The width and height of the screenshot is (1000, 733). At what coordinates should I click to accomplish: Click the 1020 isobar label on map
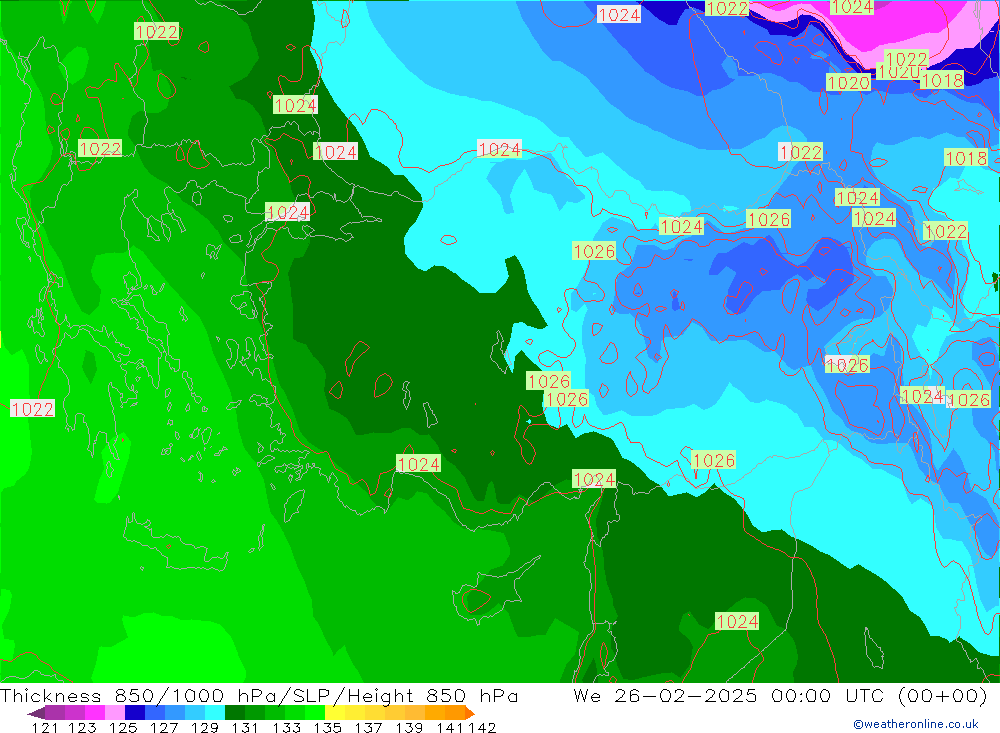(848, 82)
